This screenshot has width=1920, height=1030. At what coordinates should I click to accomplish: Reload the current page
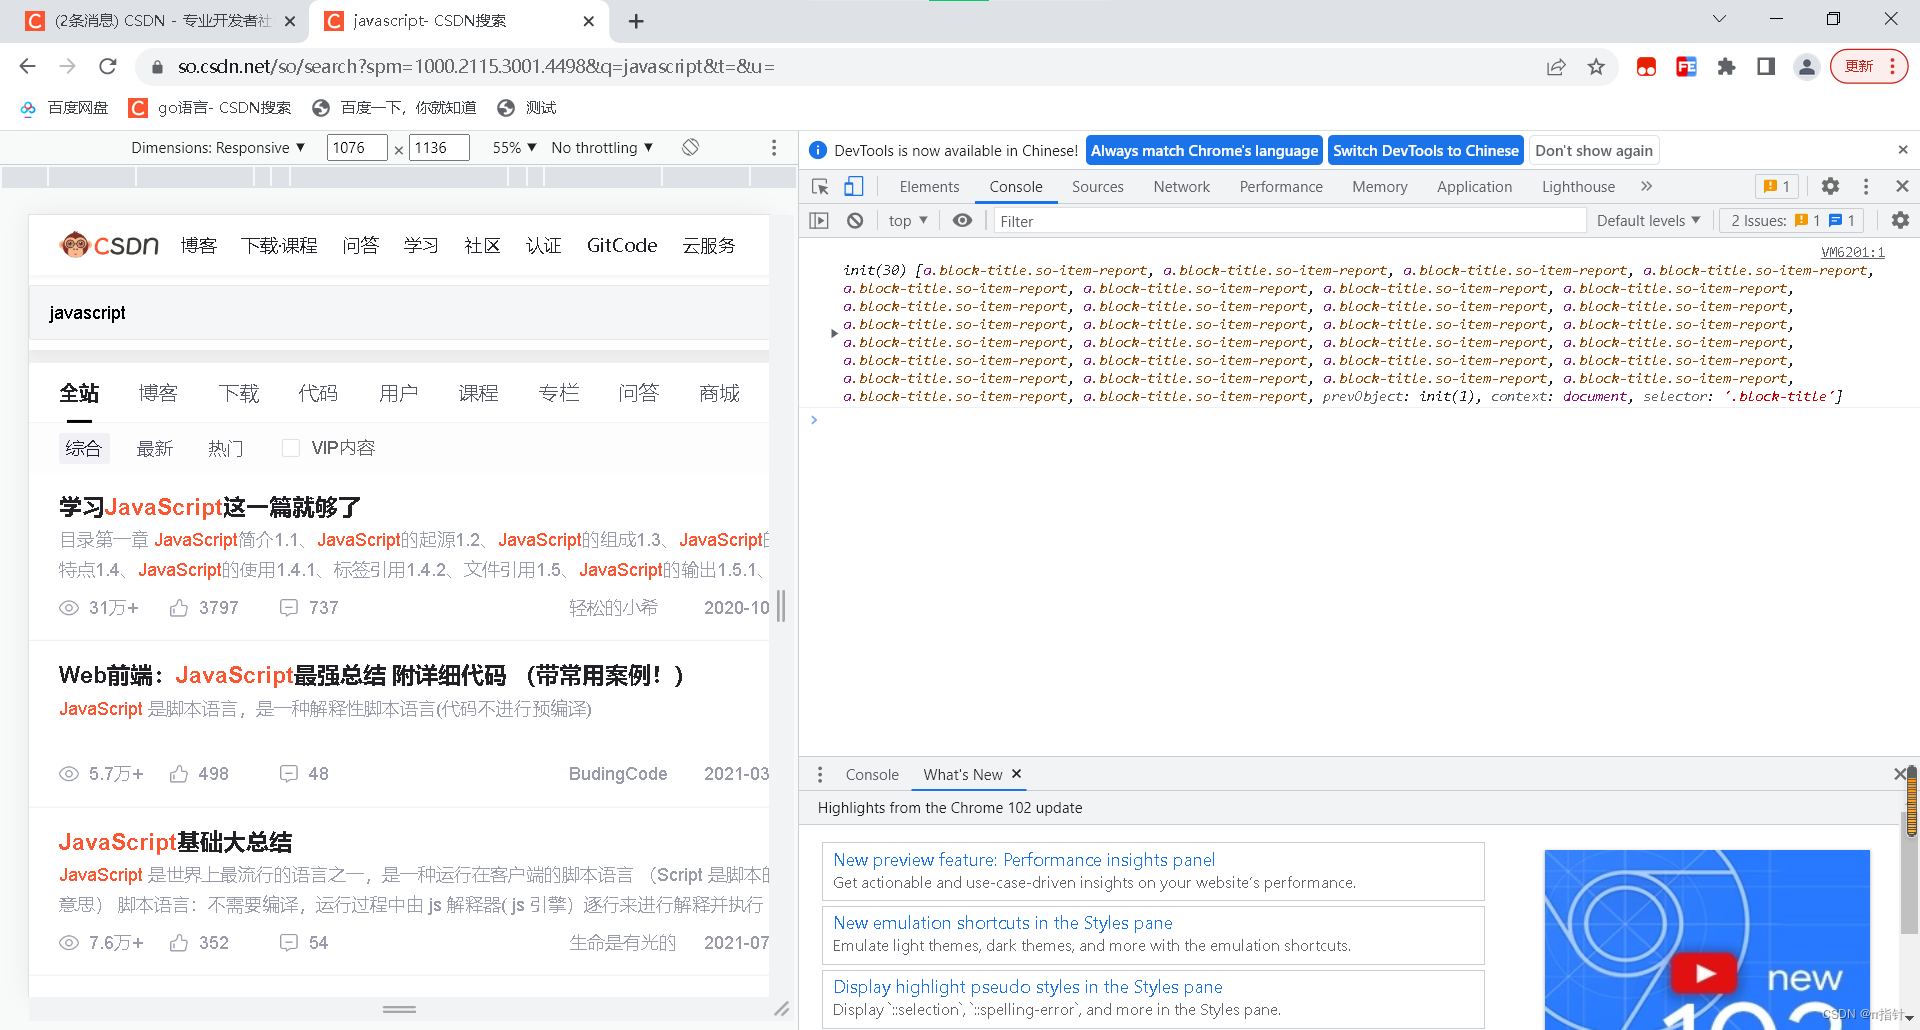coord(108,66)
